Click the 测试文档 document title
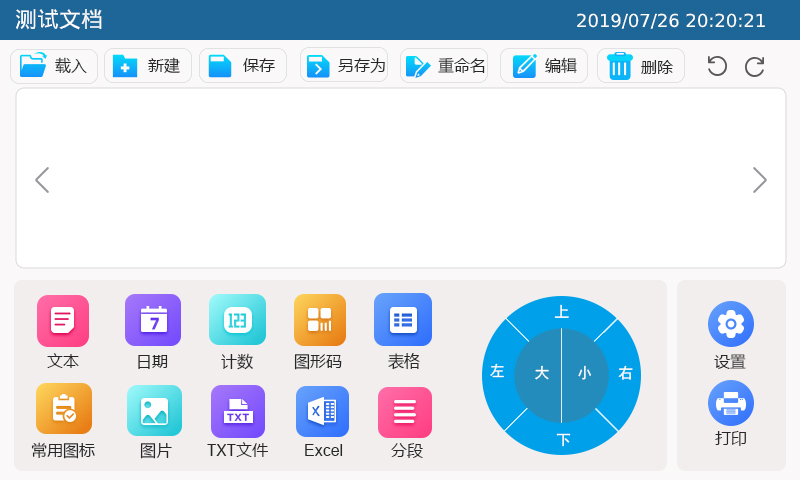The width and height of the screenshot is (800, 480). click(x=59, y=20)
